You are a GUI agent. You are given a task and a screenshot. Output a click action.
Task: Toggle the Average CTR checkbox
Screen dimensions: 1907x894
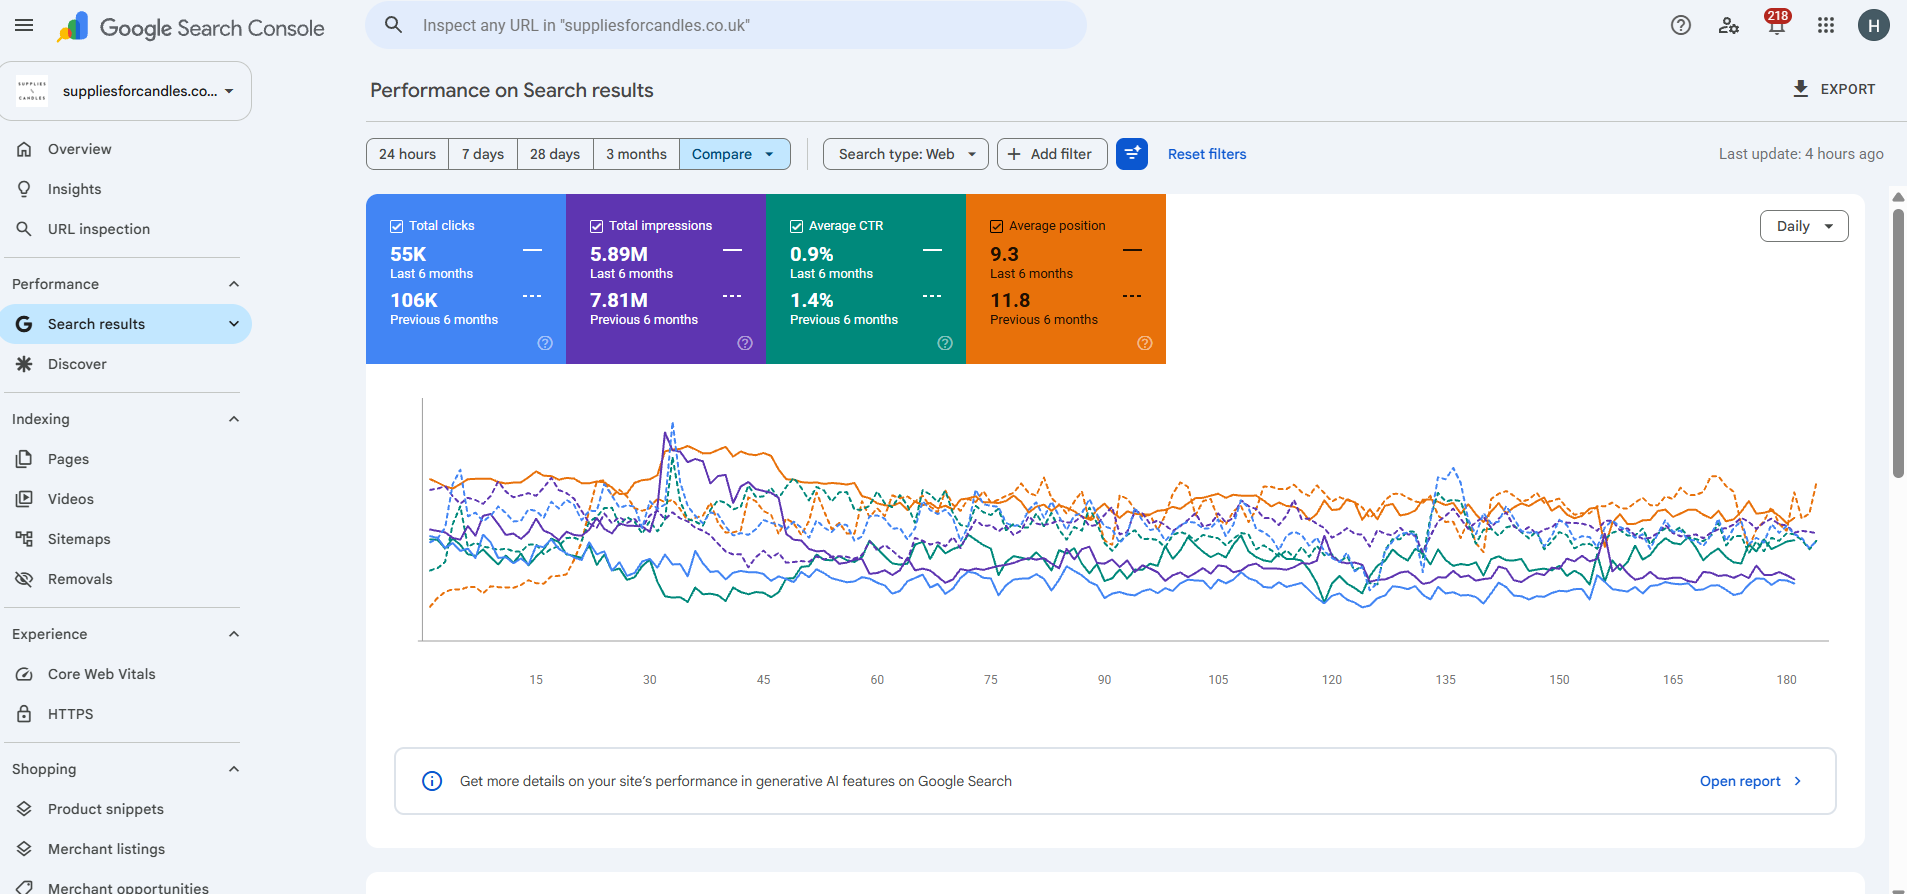[797, 226]
